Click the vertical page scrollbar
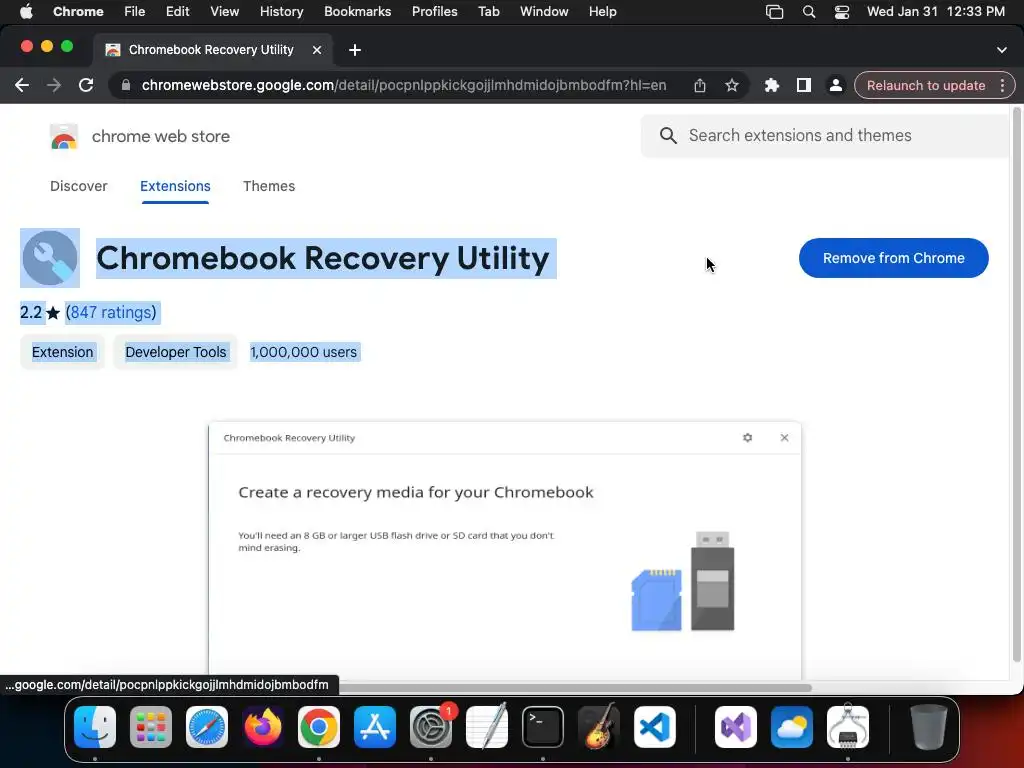 coord(1016,385)
